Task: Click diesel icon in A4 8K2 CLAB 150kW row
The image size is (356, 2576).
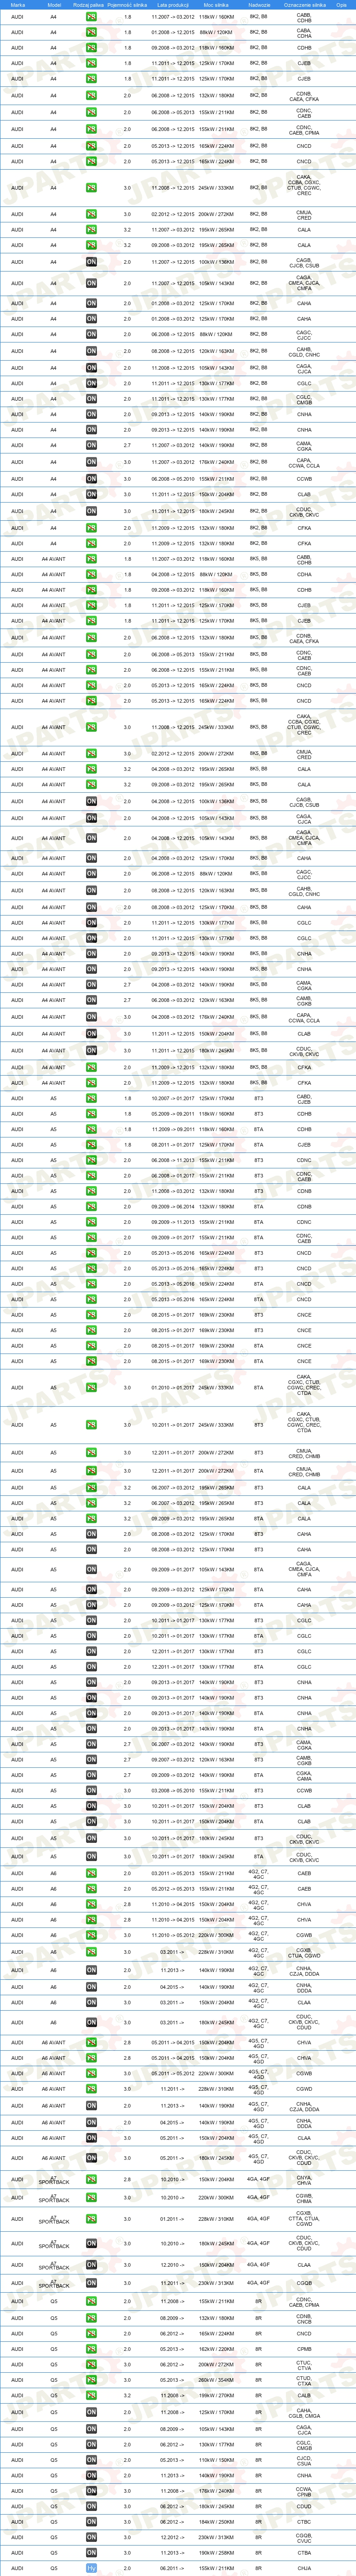Action: 91,494
